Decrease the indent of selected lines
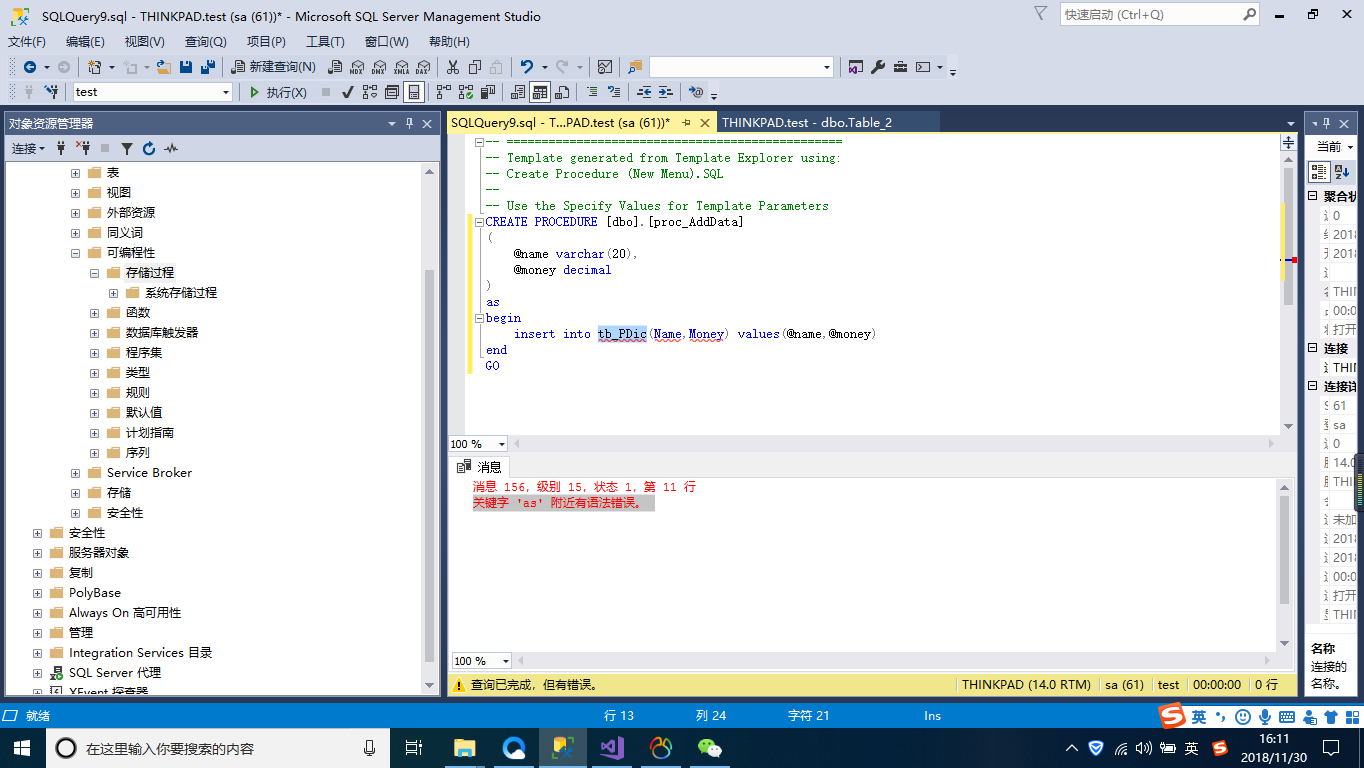This screenshot has height=768, width=1364. pyautogui.click(x=644, y=92)
